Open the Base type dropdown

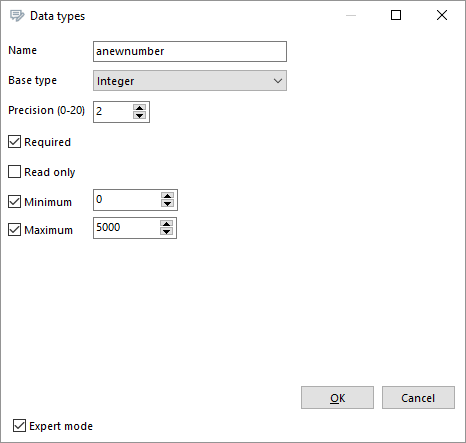point(190,81)
